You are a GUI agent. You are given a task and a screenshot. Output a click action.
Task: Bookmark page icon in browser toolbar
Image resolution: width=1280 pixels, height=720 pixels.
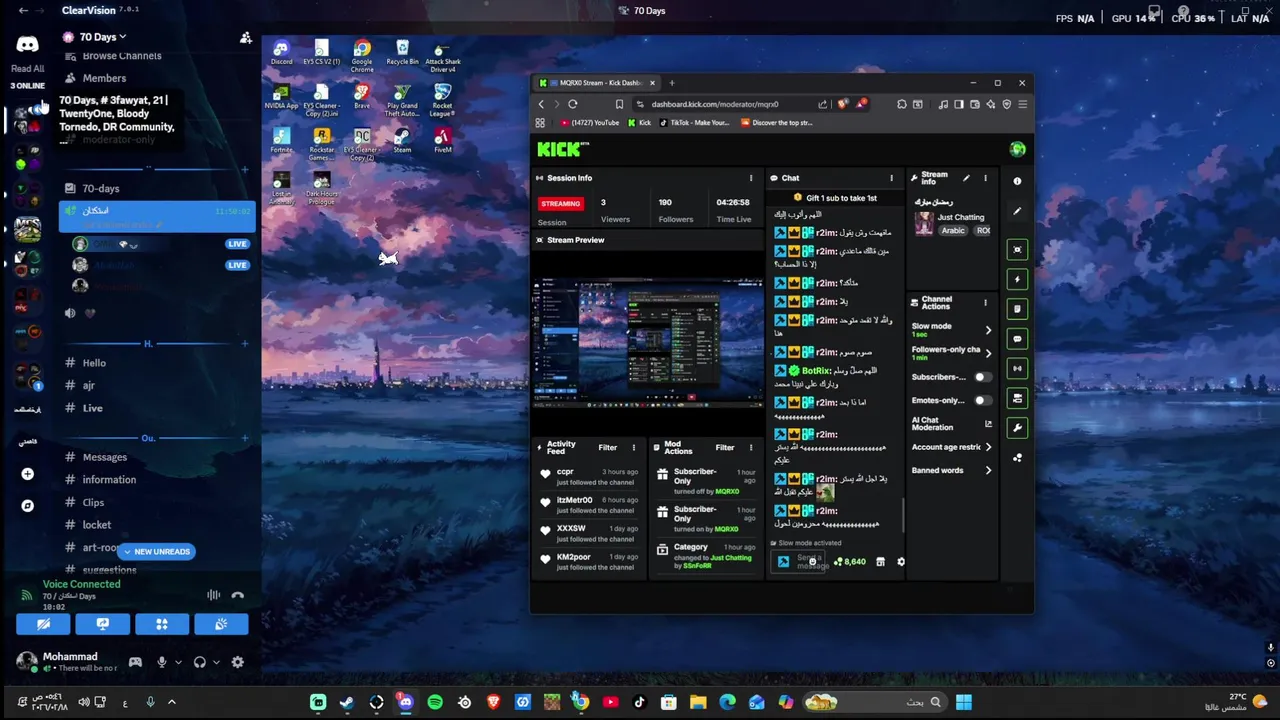coord(619,104)
